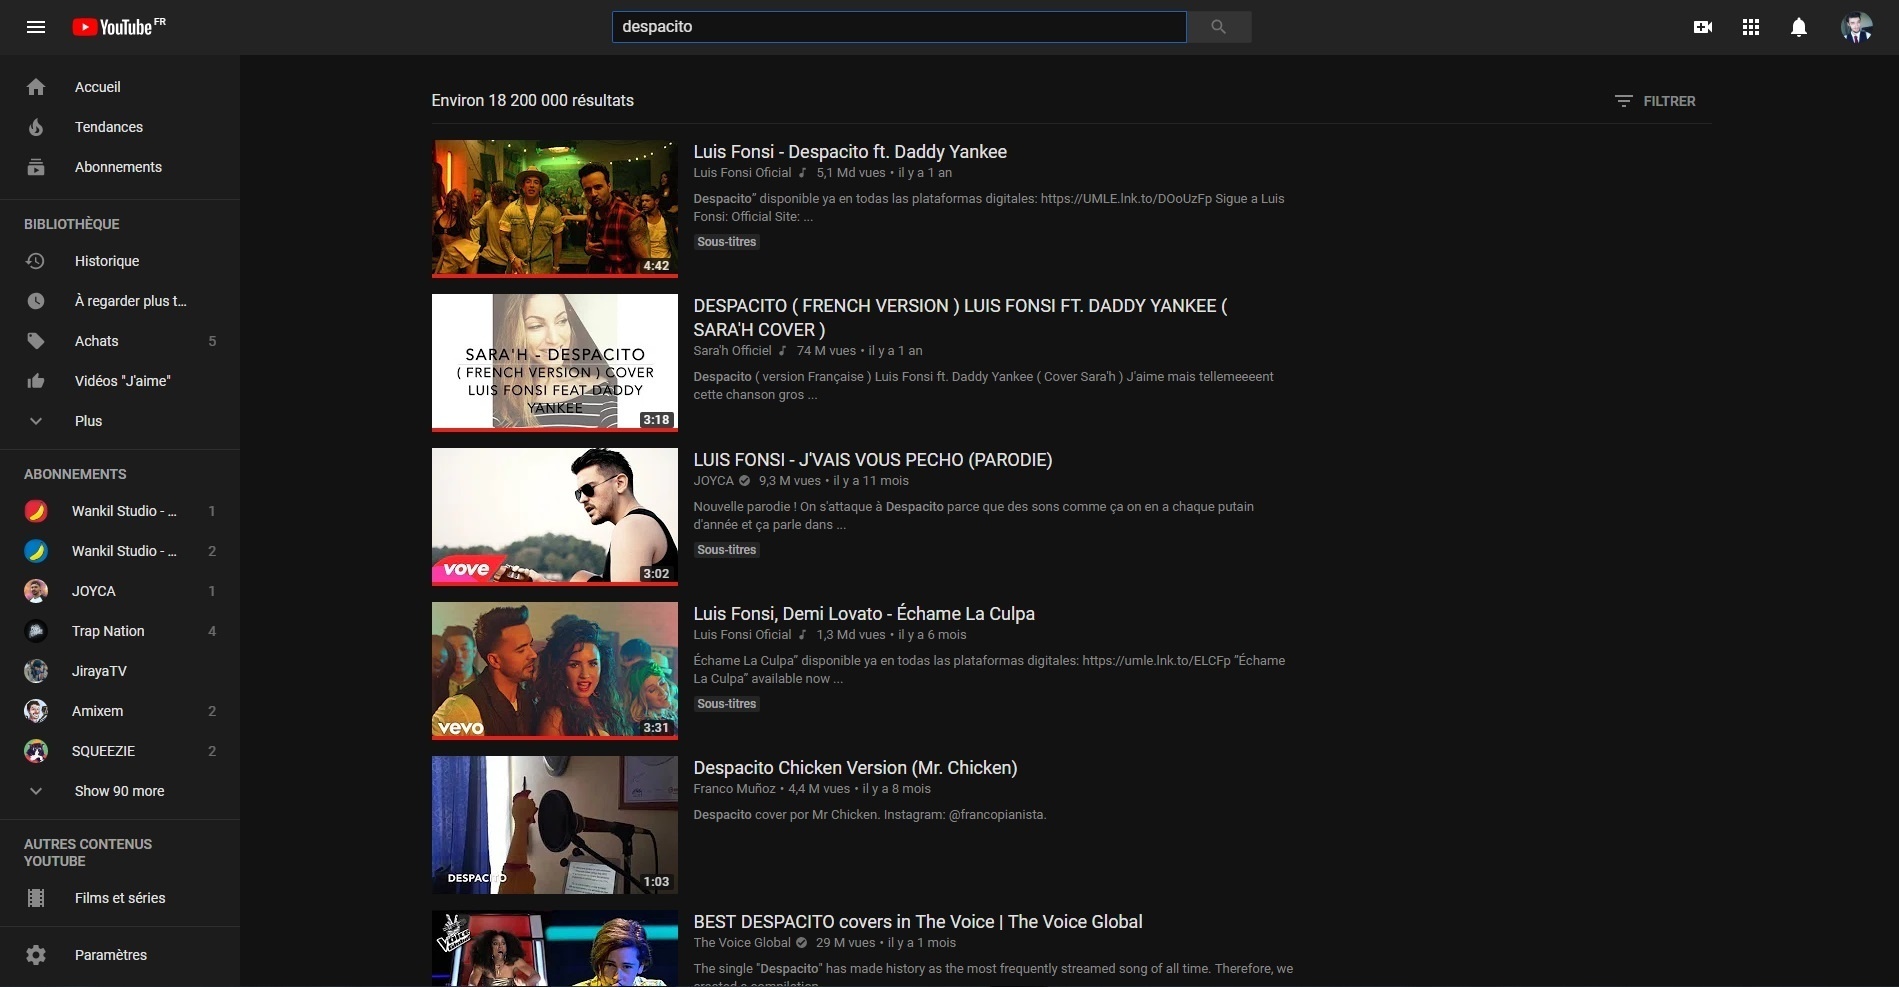The width and height of the screenshot is (1899, 987).
Task: Visit The Voice Global channel link
Action: pyautogui.click(x=742, y=942)
